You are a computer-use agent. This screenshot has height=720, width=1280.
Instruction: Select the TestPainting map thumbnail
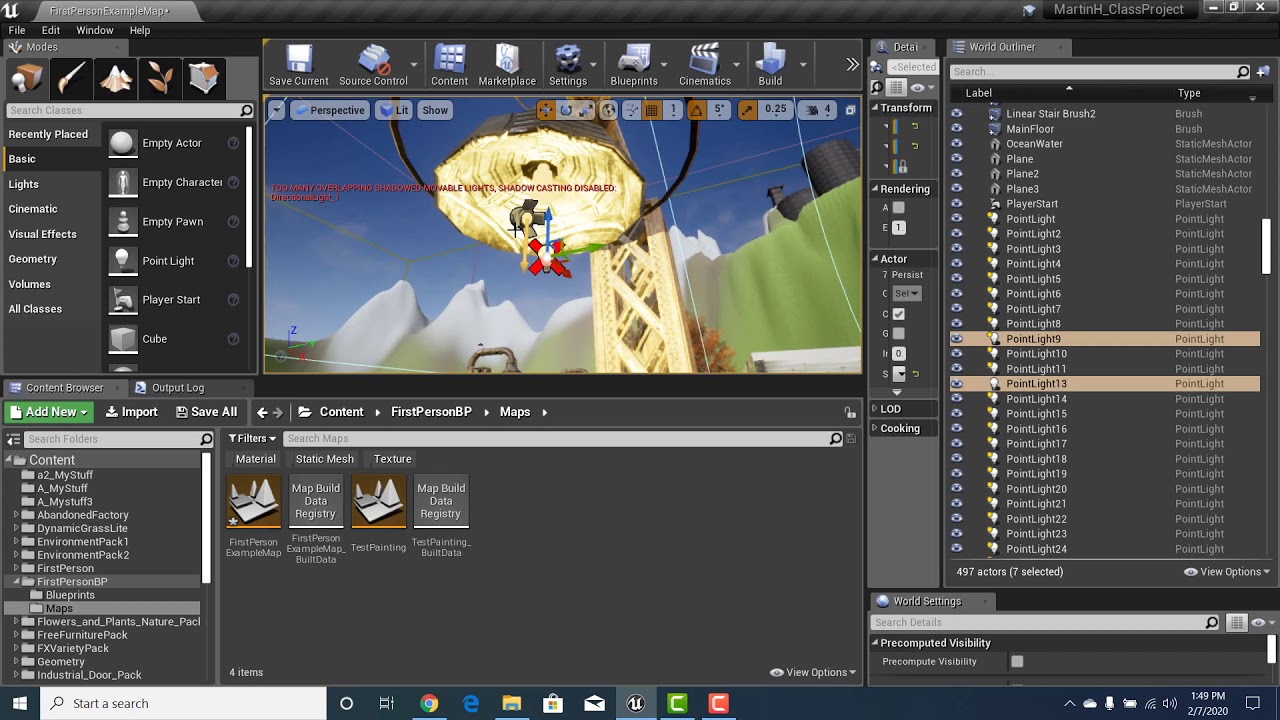(x=378, y=501)
